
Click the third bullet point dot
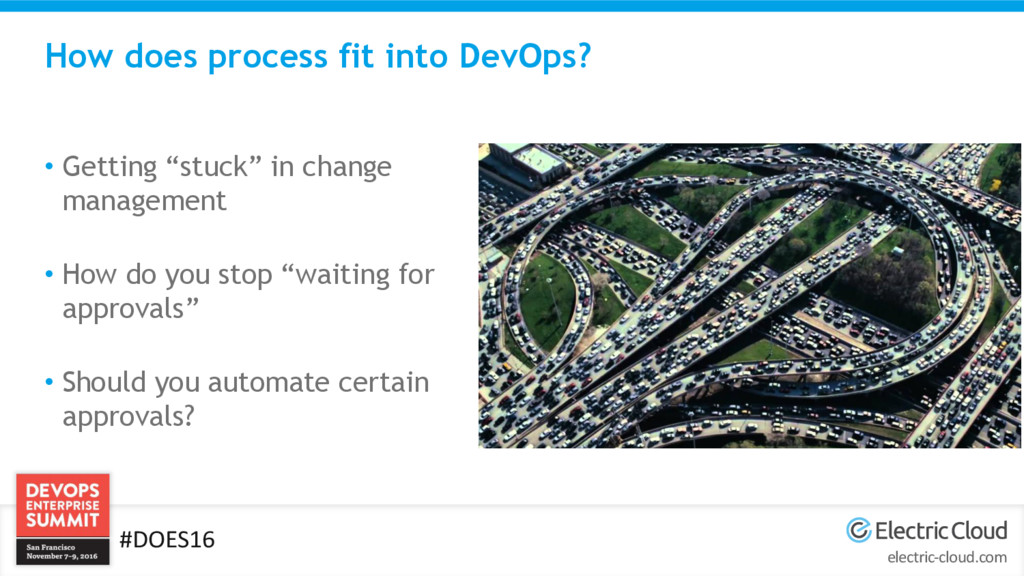coord(48,383)
